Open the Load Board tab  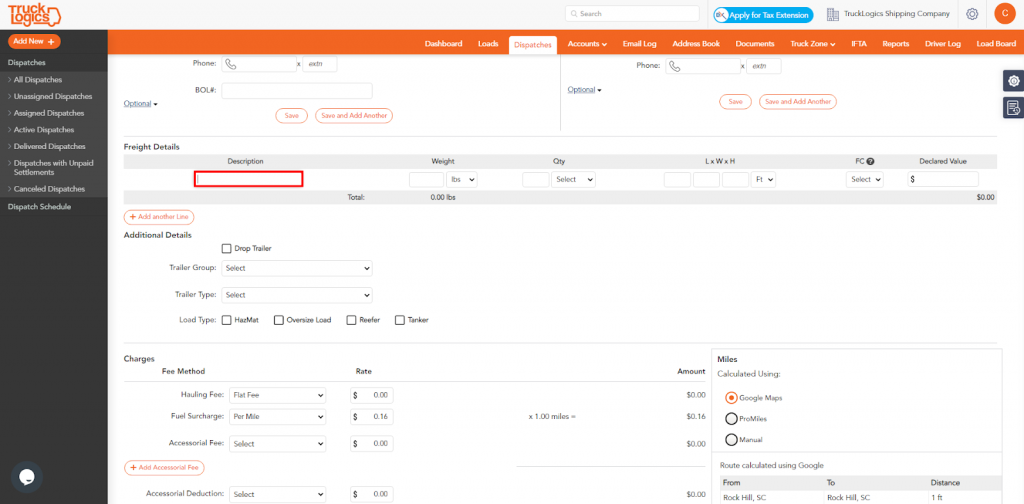pos(996,44)
